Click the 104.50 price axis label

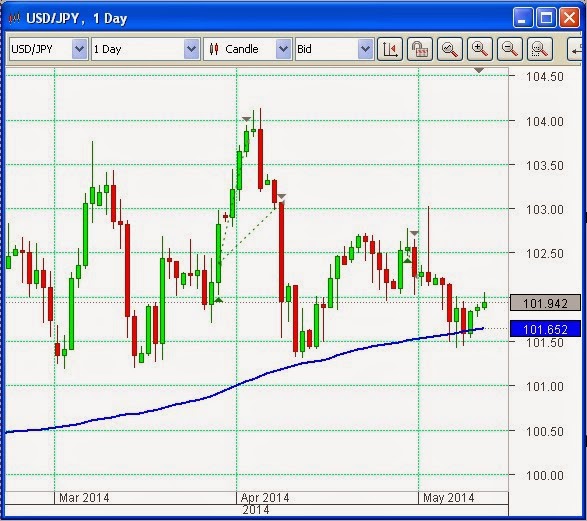[544, 77]
